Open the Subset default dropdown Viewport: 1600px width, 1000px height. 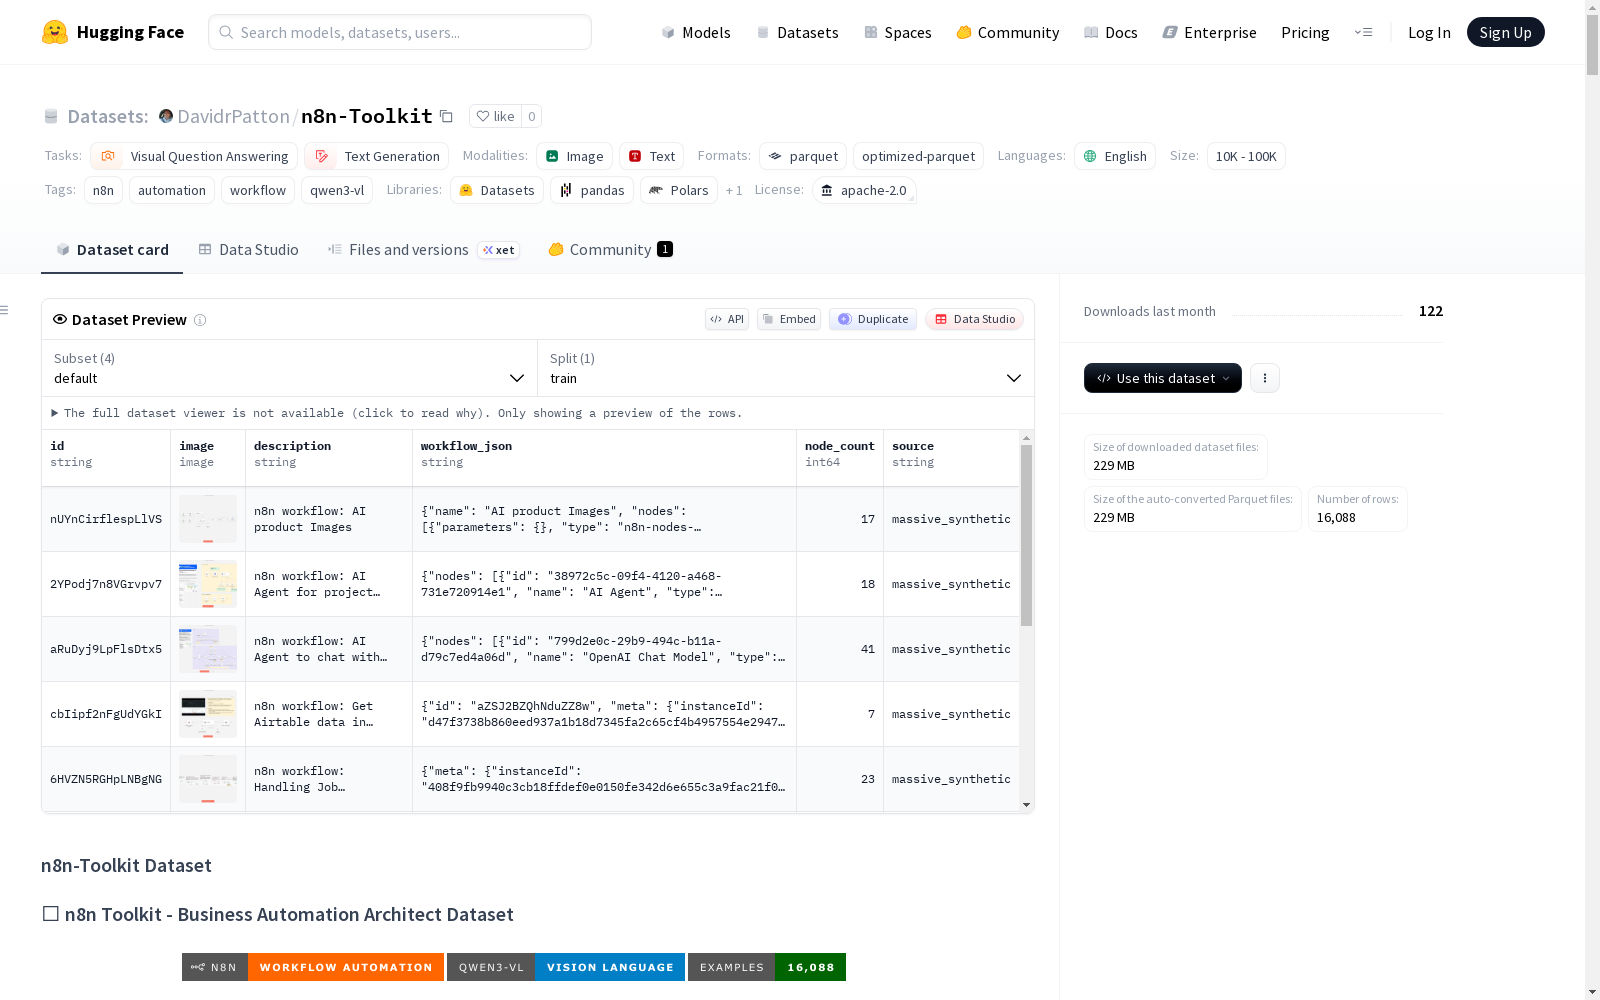(x=289, y=368)
